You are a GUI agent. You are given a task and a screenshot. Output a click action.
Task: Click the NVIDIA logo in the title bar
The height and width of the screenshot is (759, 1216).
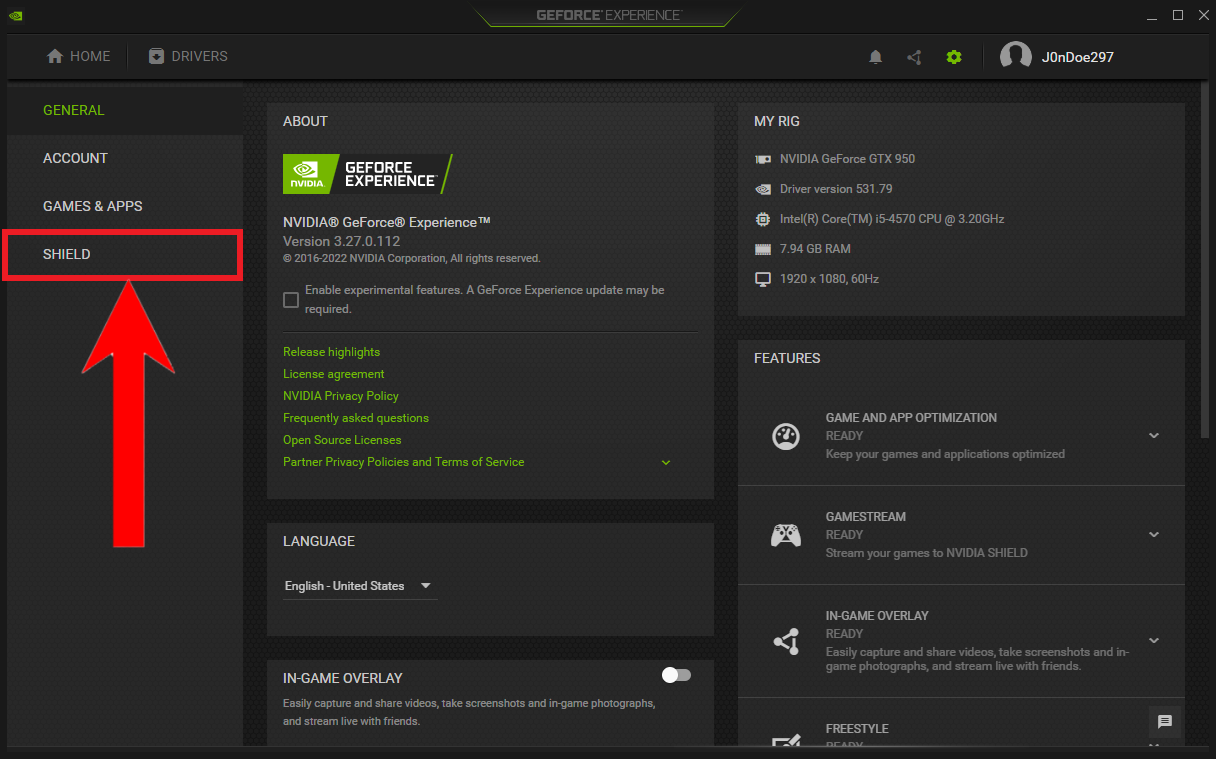[17, 16]
